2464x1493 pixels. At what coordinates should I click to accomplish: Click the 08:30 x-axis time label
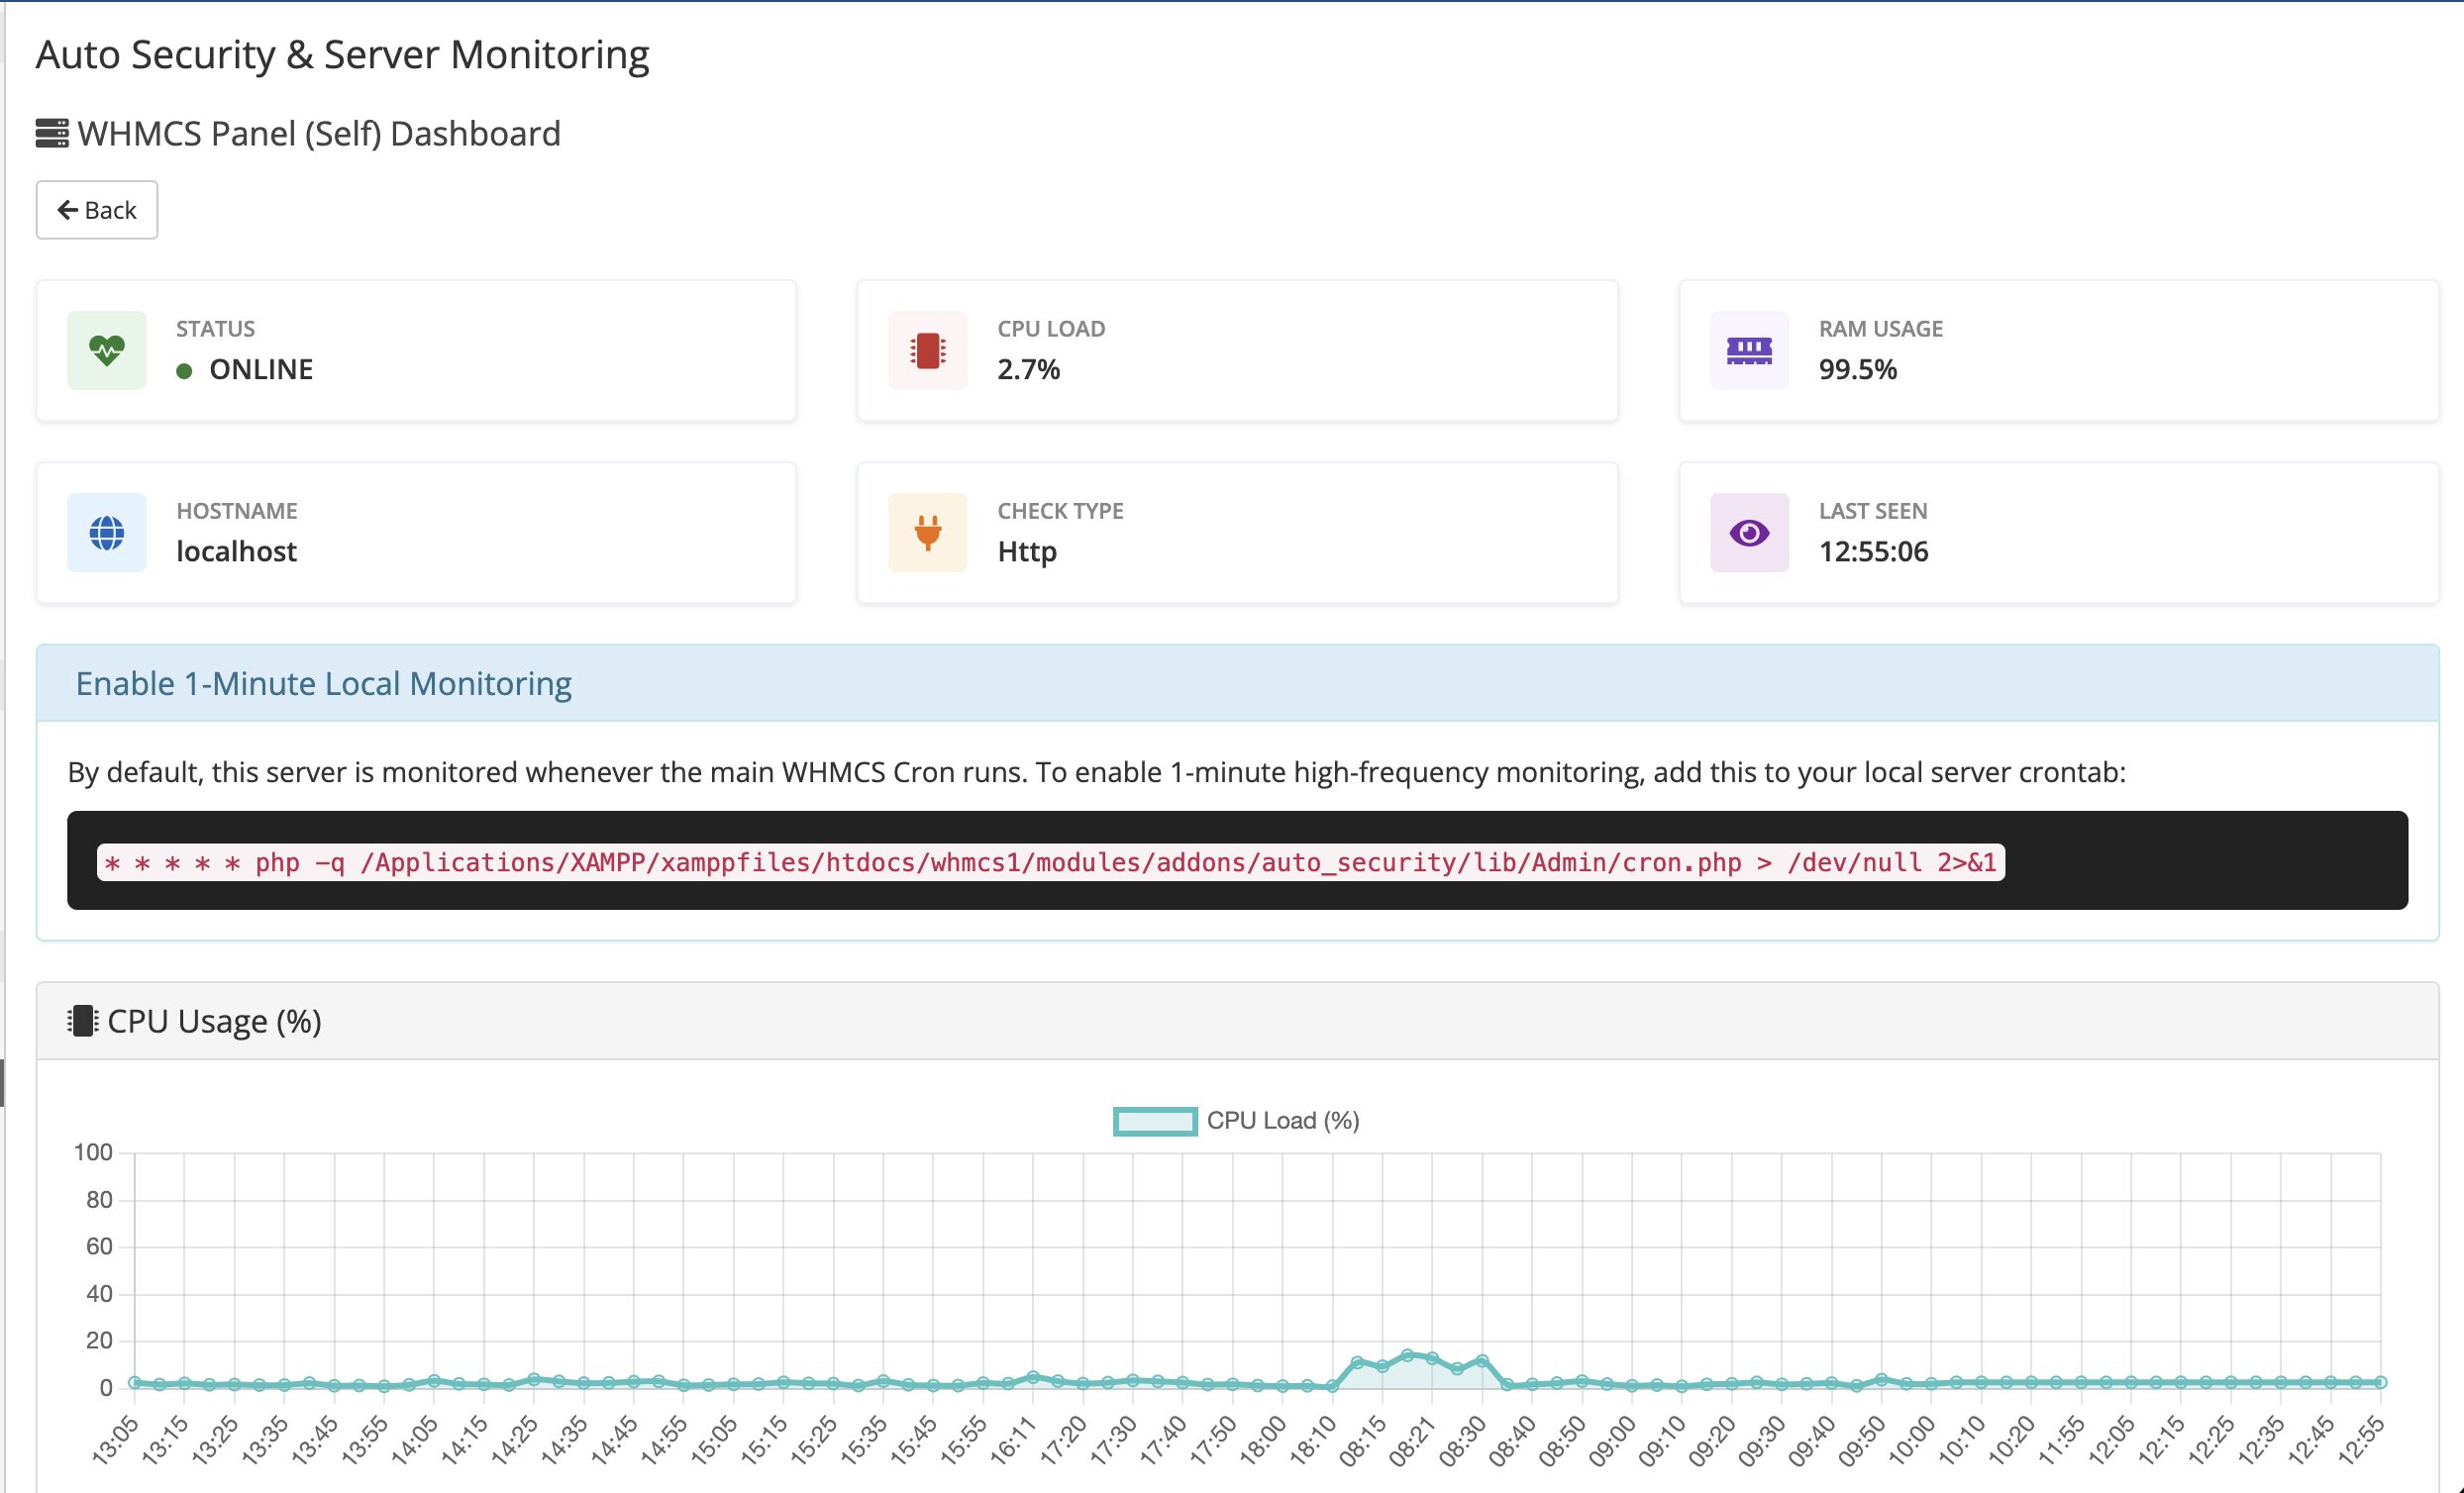(1463, 1440)
